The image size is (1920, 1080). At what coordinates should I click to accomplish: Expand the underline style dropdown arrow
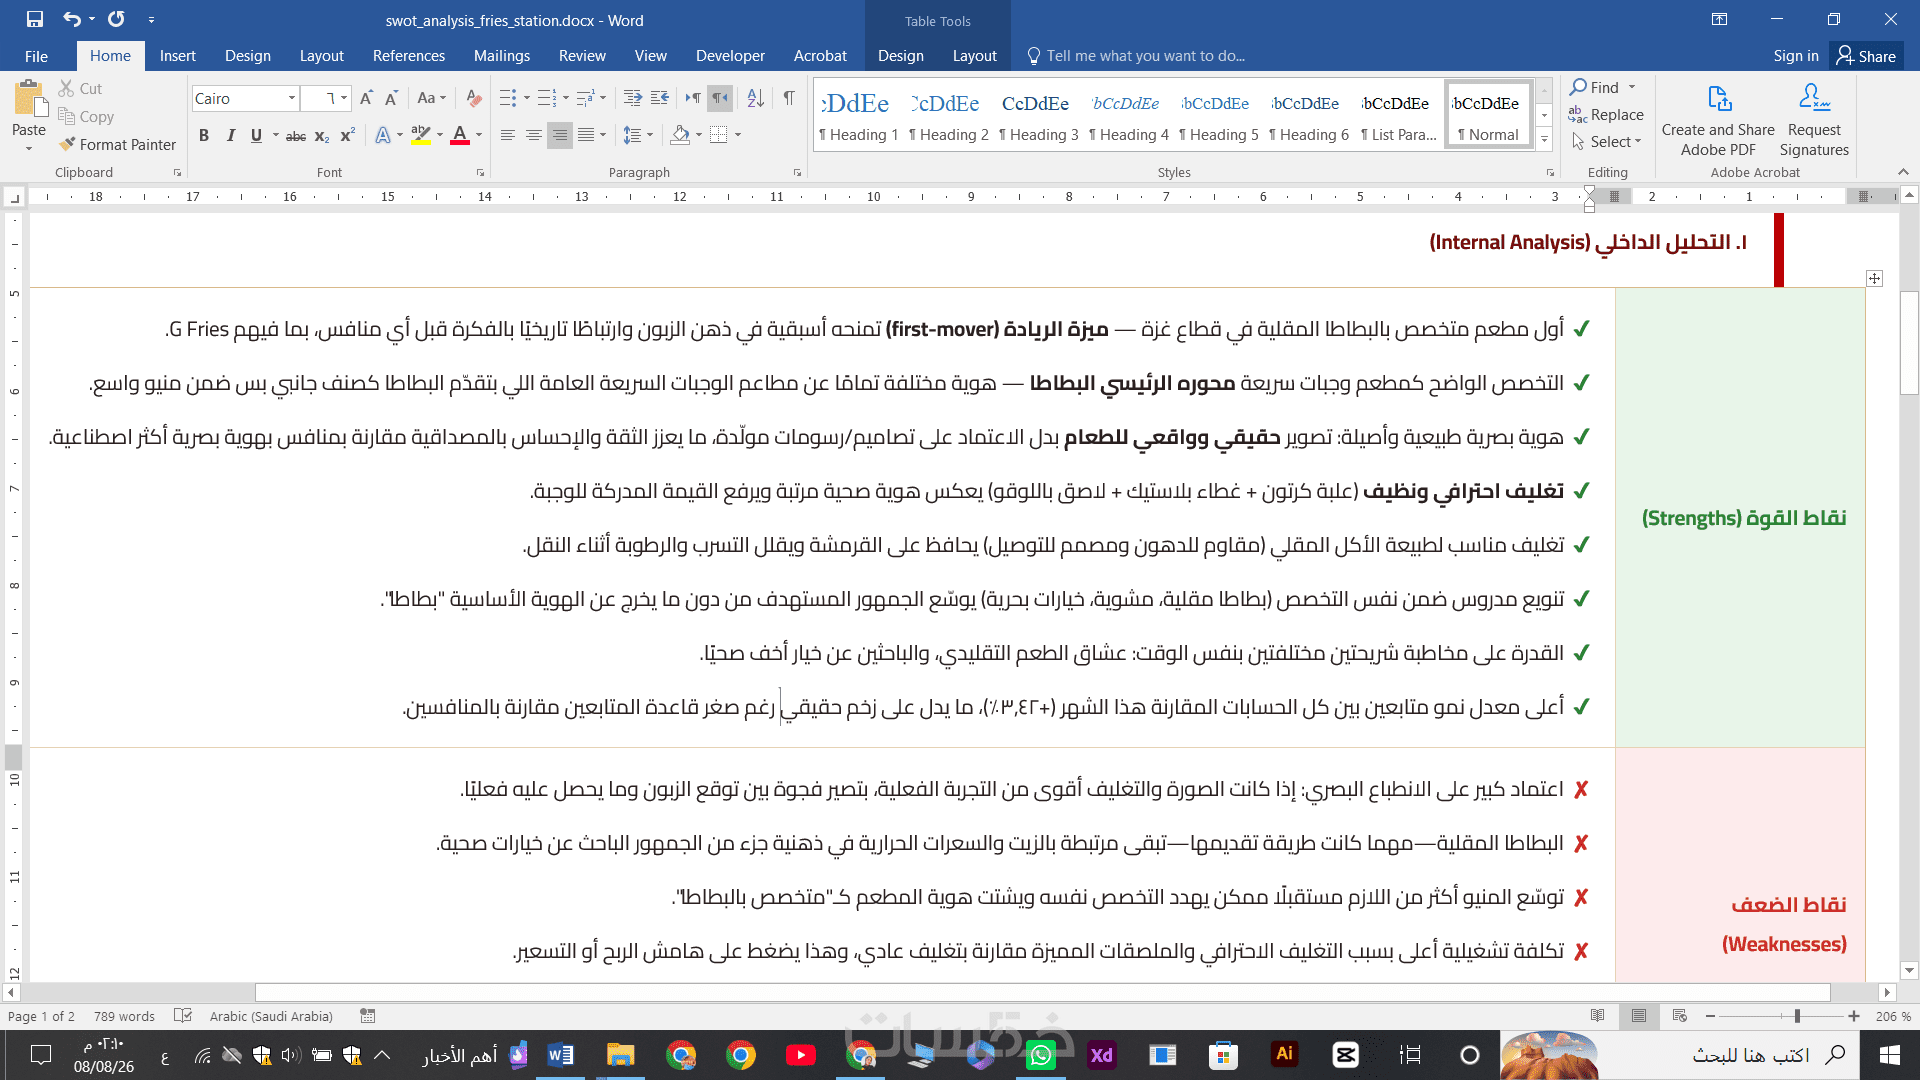pyautogui.click(x=275, y=135)
